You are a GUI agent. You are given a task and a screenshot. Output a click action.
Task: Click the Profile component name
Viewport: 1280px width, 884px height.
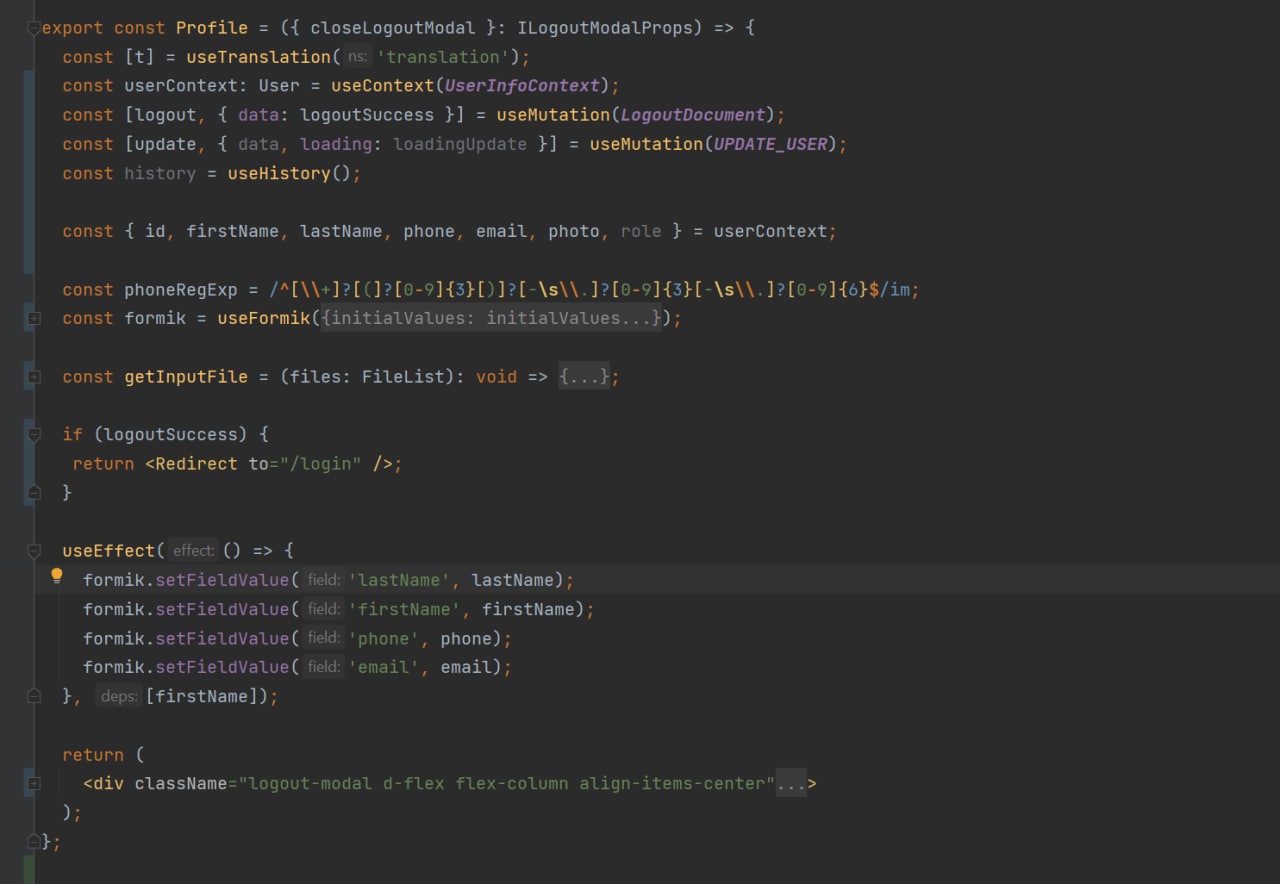click(x=212, y=28)
